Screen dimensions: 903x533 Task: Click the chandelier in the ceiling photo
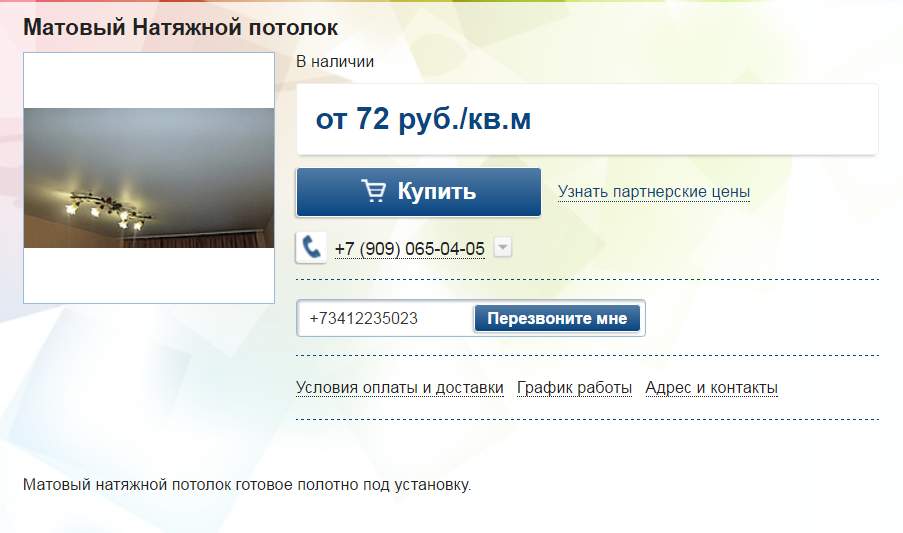[x=109, y=208]
